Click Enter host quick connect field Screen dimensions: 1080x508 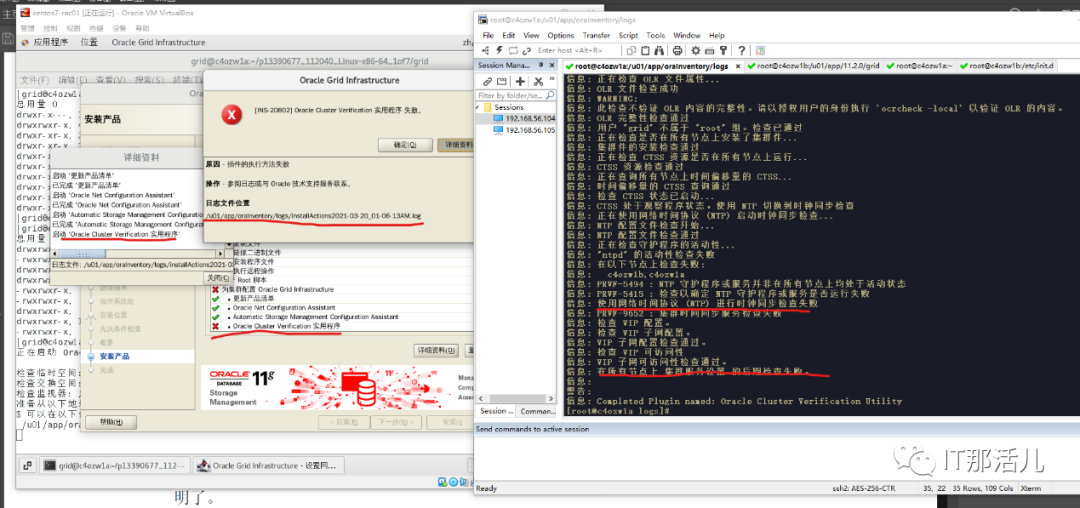coord(577,50)
